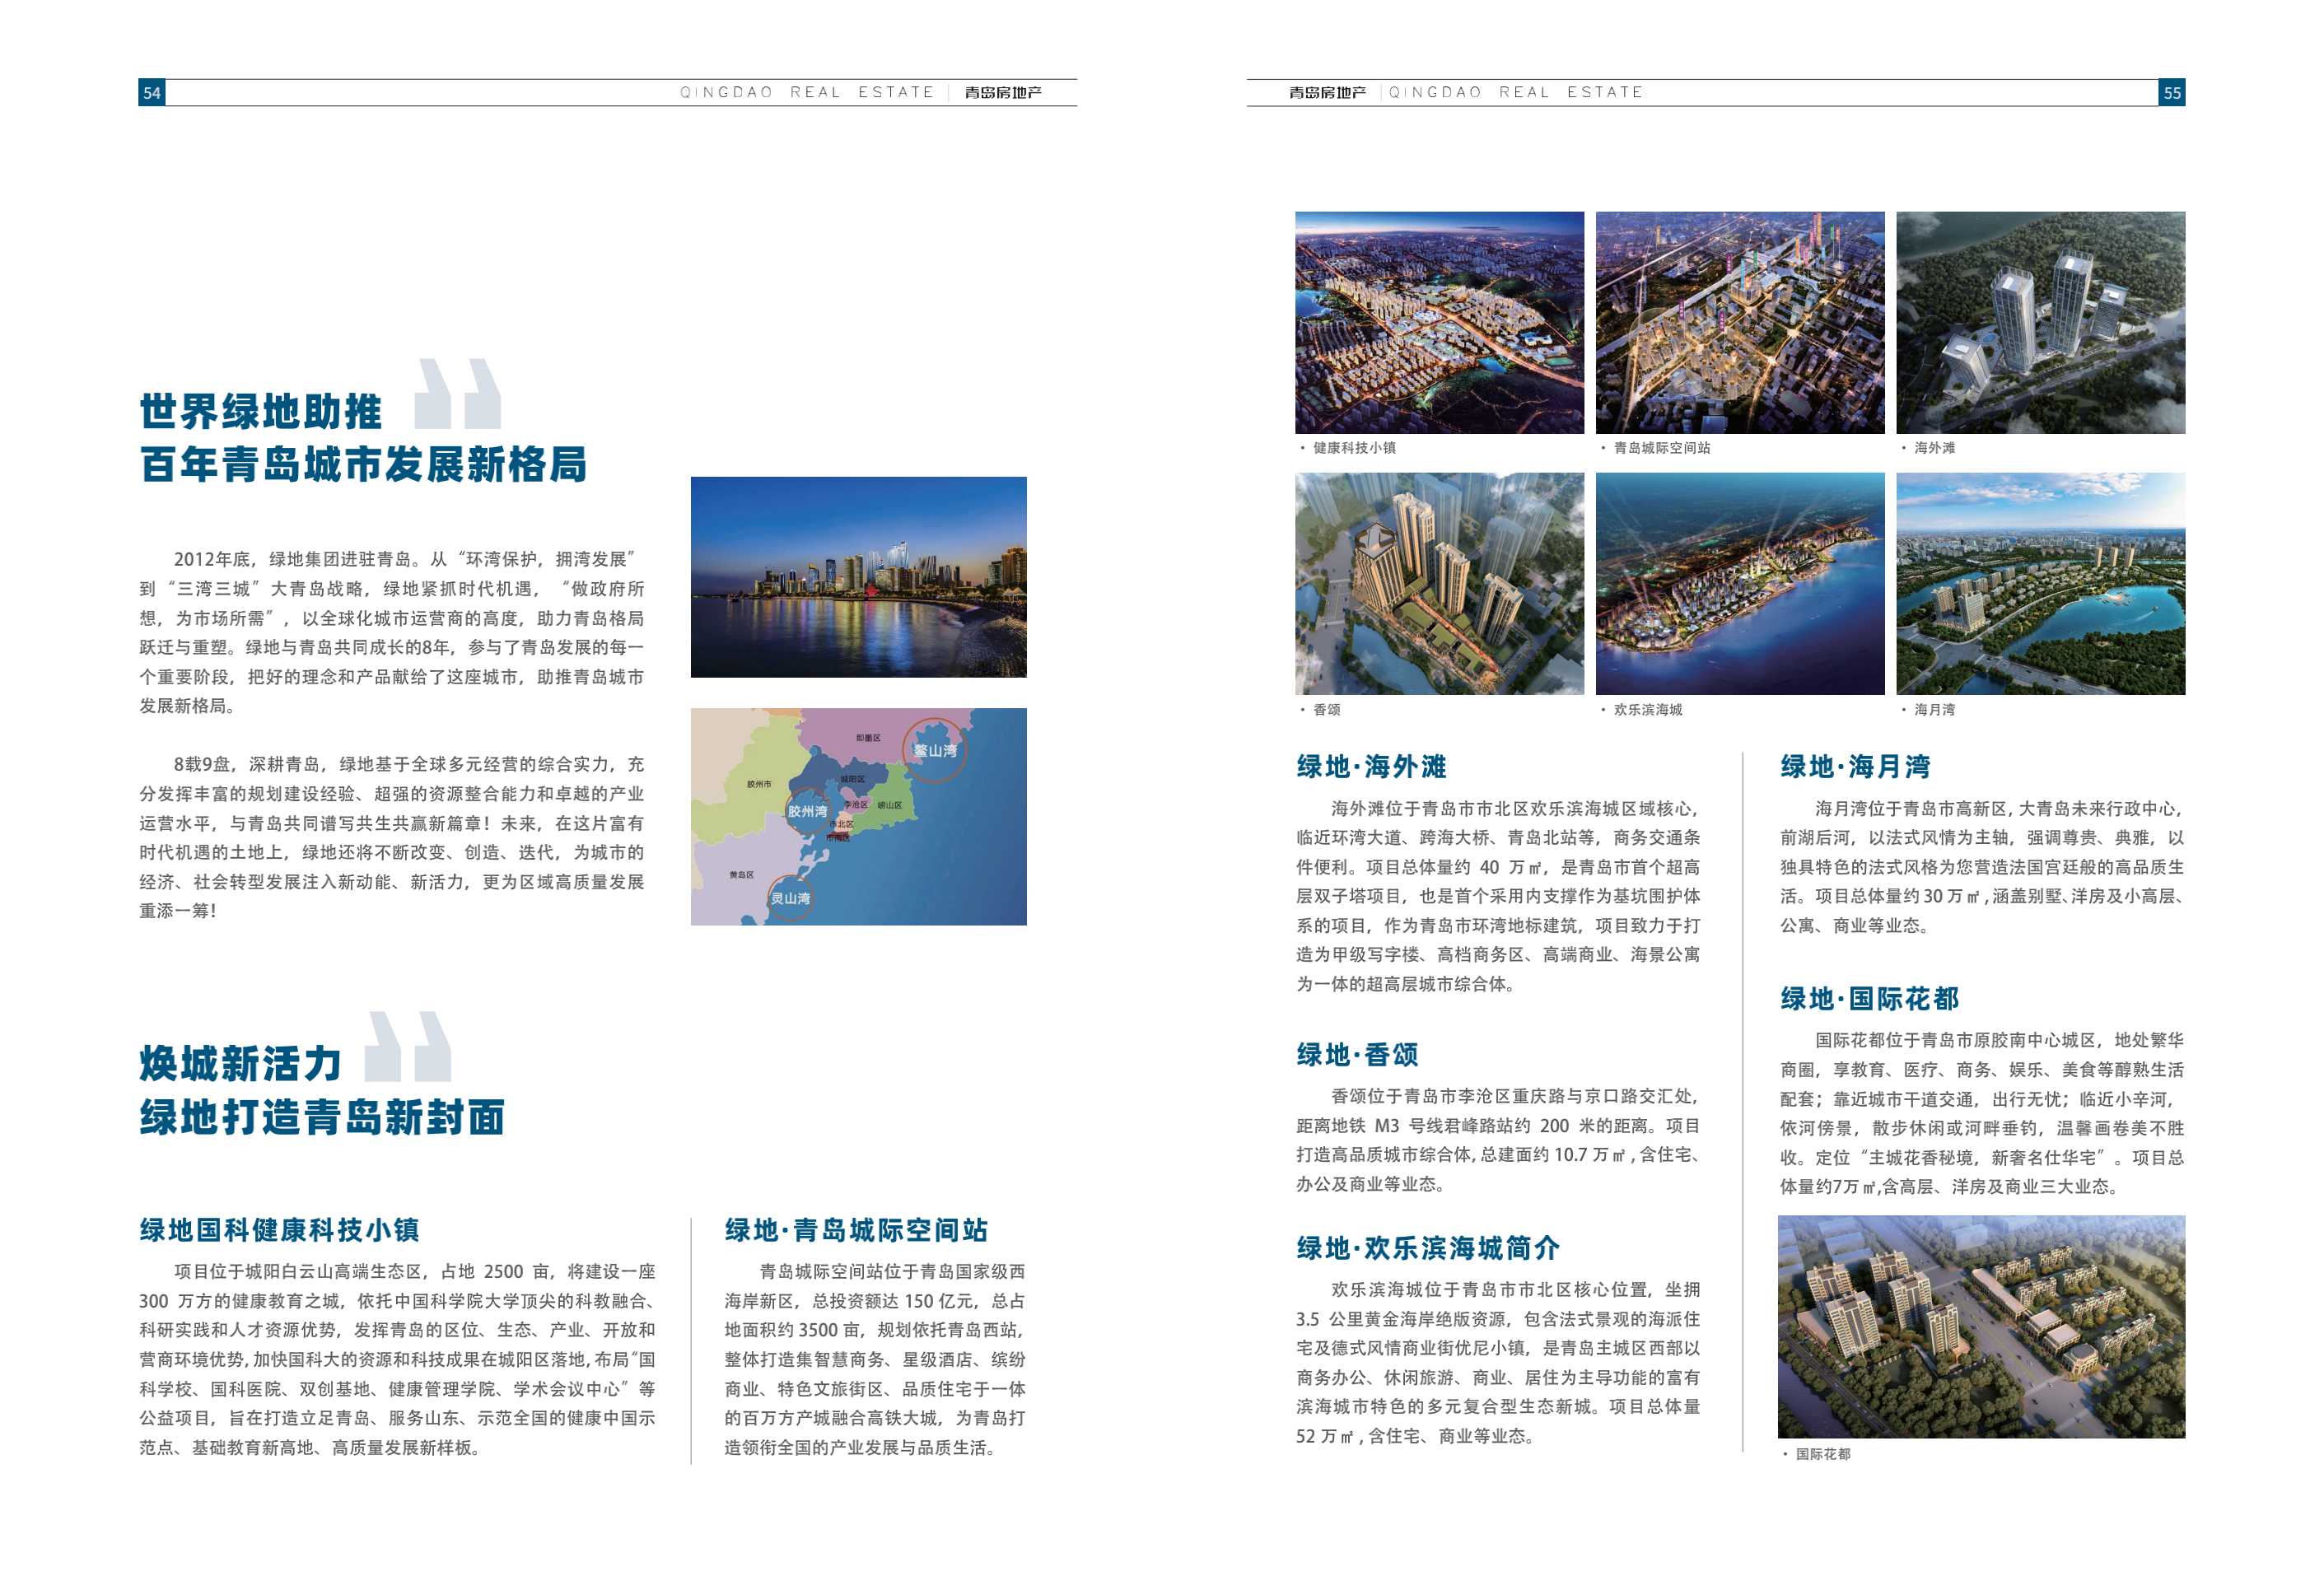The height and width of the screenshot is (1576, 2324).
Task: Click the '灵山湾' circle on the map
Action: pos(790,898)
